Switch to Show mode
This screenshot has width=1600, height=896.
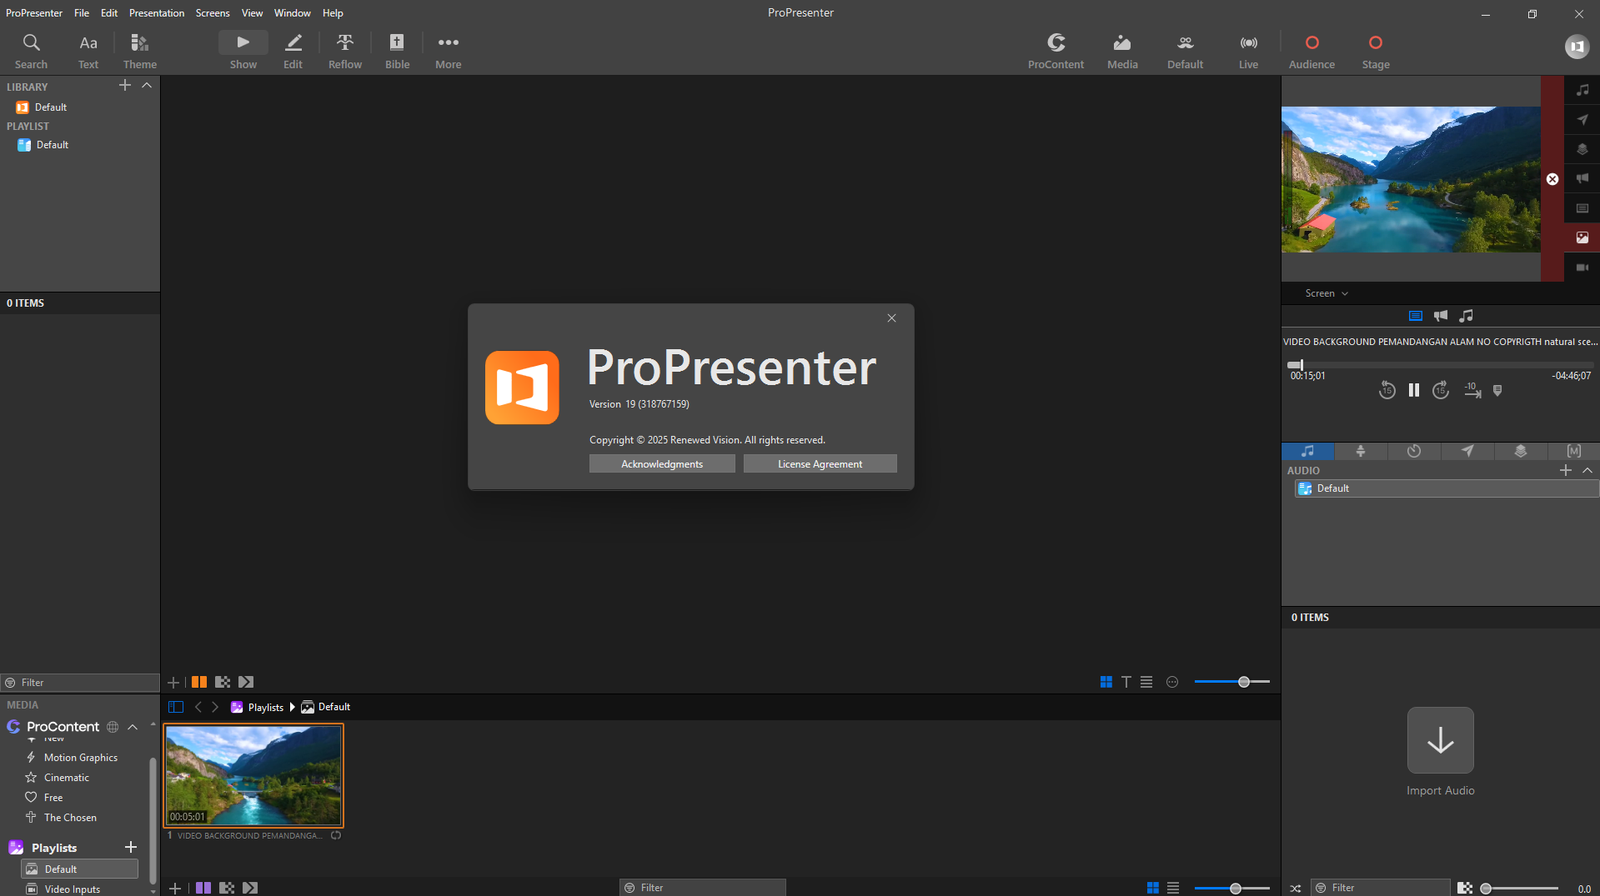click(x=243, y=51)
